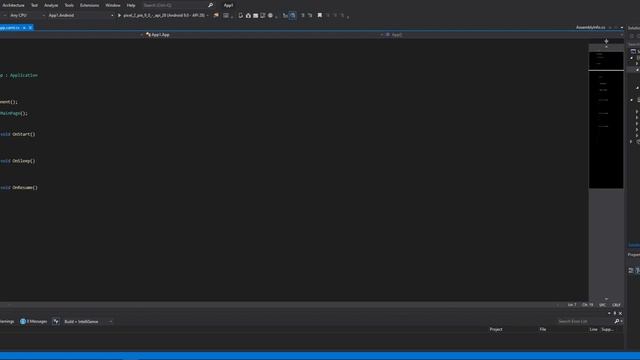The image size is (640, 360).
Task: Start debugging on the pixel_2 Android emulator
Action: pyautogui.click(x=161, y=16)
